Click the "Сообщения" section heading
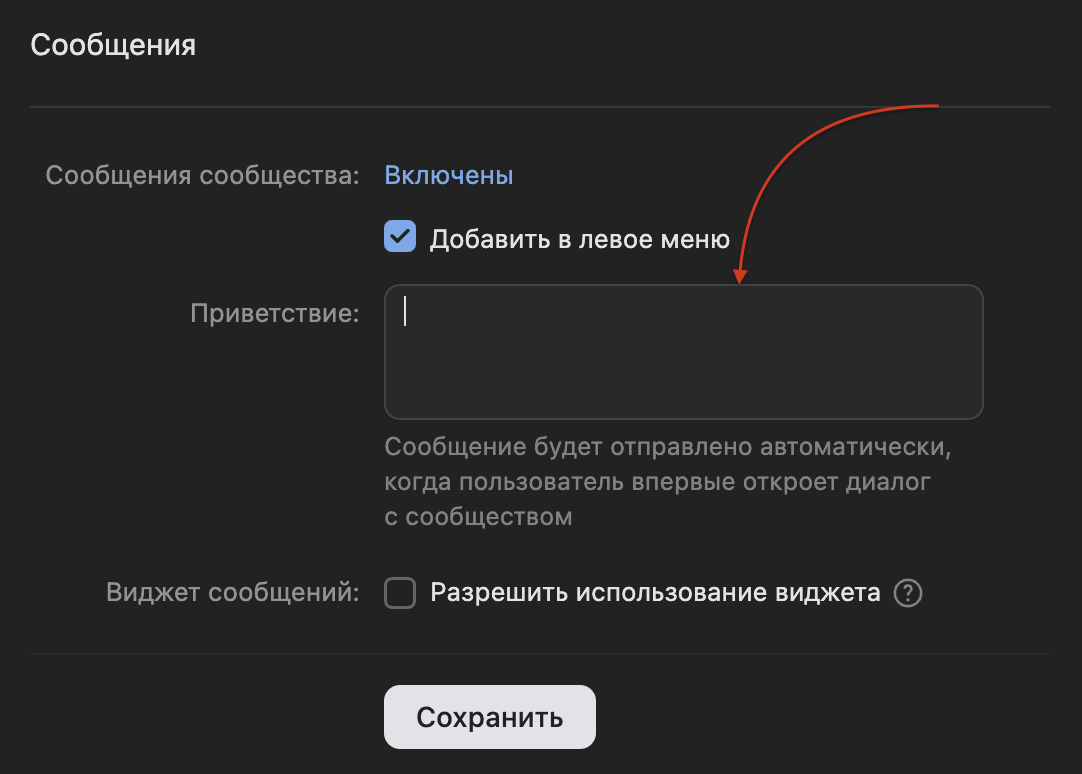The width and height of the screenshot is (1082, 774). pos(113,45)
